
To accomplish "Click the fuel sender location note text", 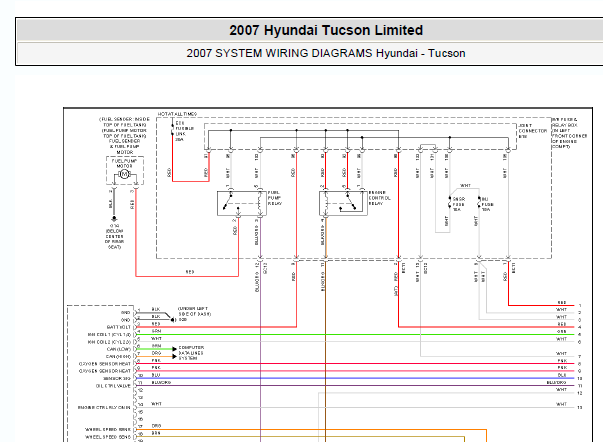I will click(124, 136).
